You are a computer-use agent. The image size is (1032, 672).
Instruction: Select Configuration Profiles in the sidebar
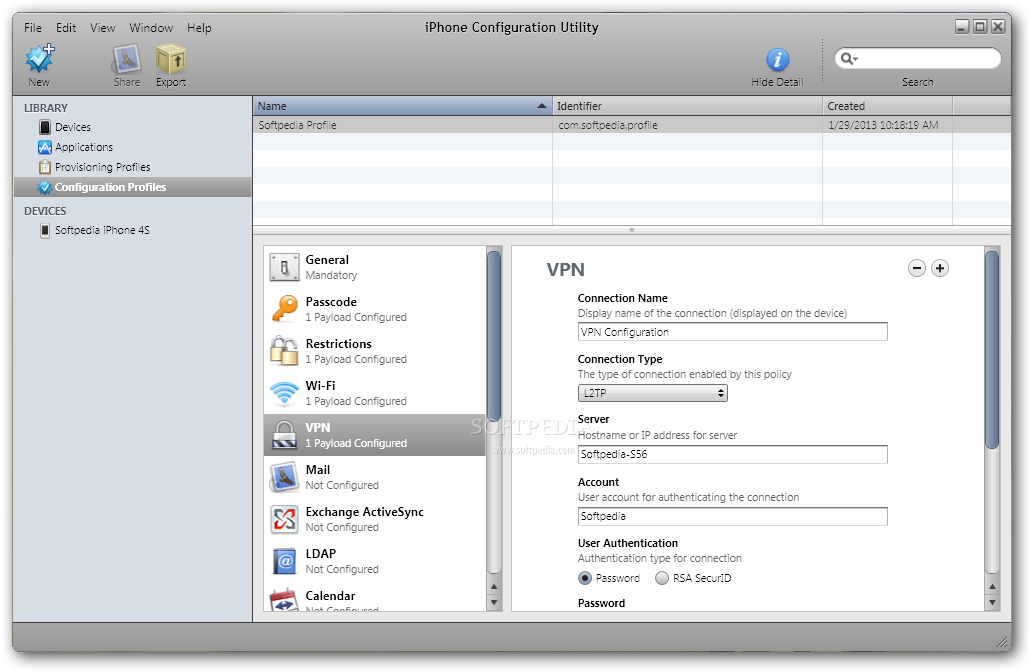(x=132, y=187)
